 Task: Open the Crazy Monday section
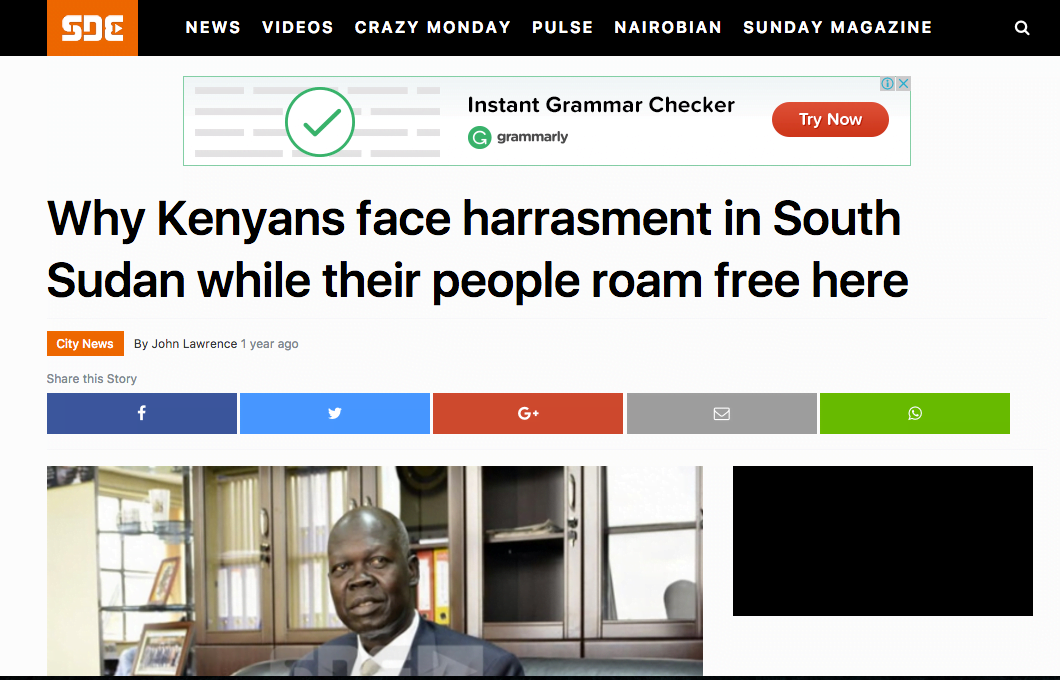tap(433, 28)
